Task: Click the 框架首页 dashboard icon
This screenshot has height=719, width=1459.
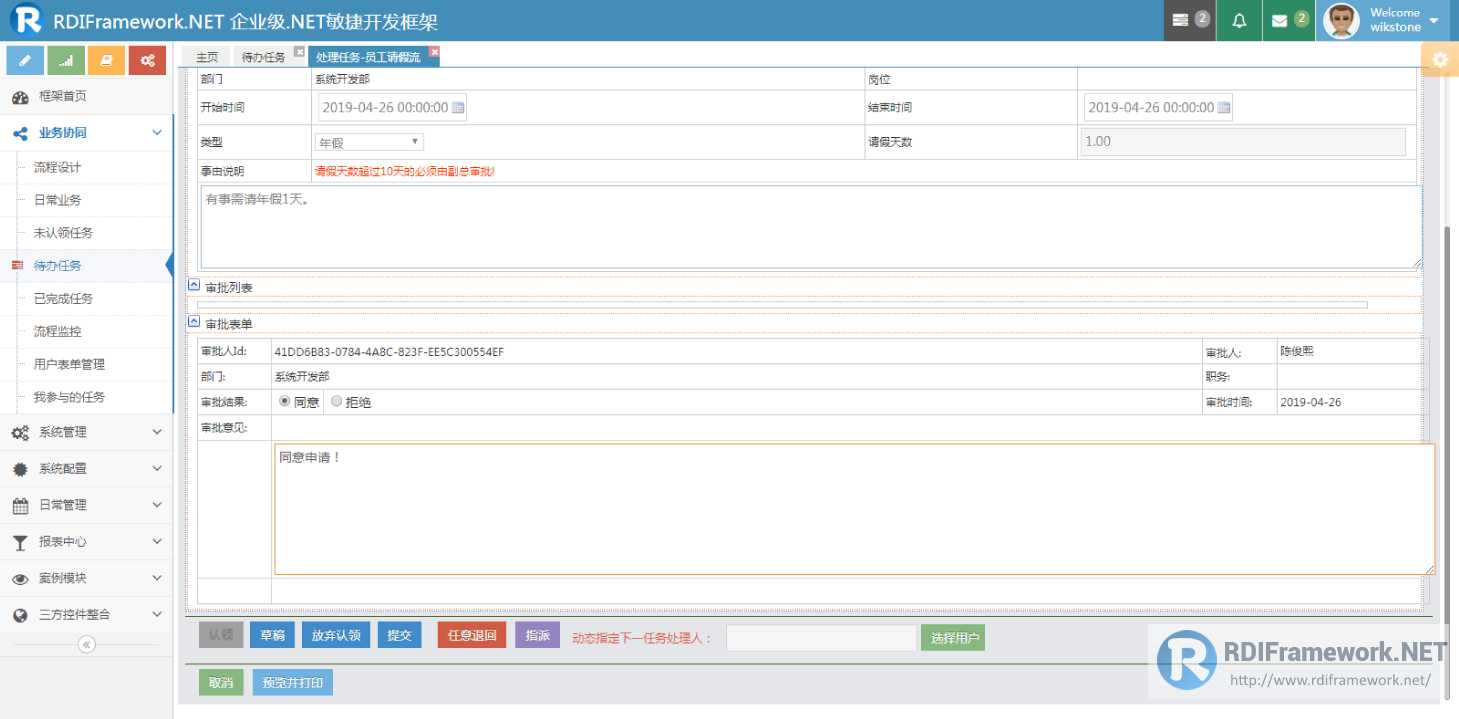Action: [20, 97]
